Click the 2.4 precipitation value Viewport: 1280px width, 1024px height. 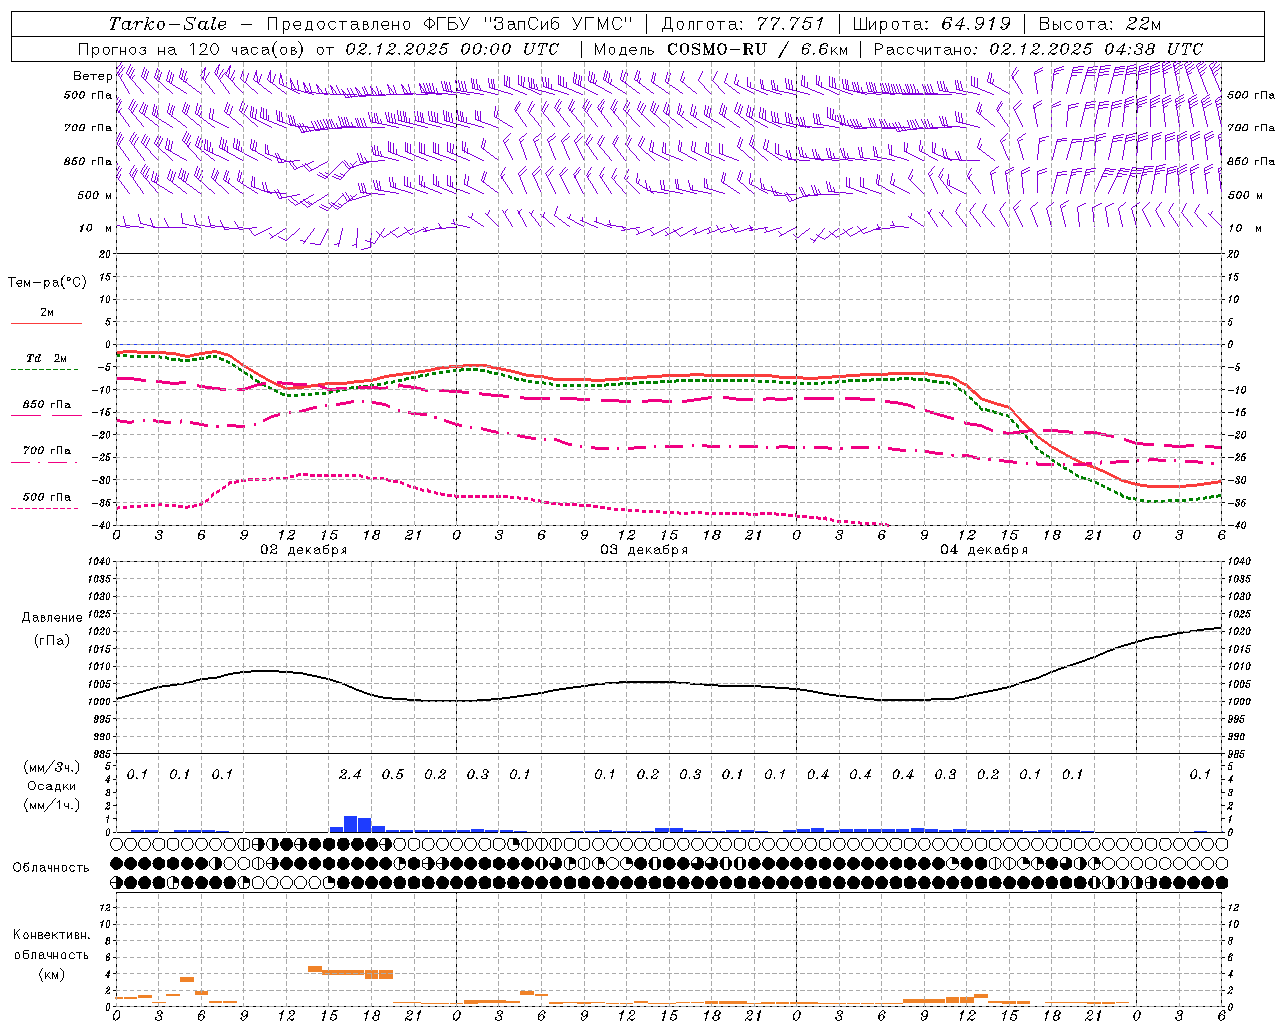click(x=350, y=774)
